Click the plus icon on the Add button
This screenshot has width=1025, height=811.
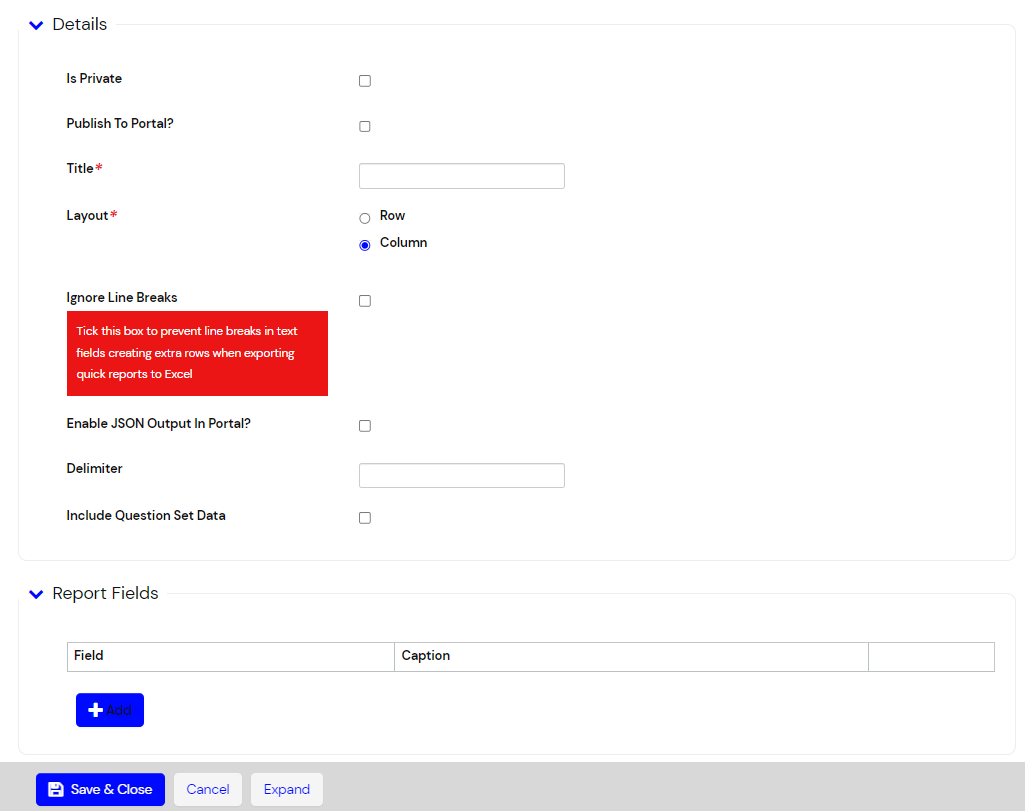tap(97, 709)
